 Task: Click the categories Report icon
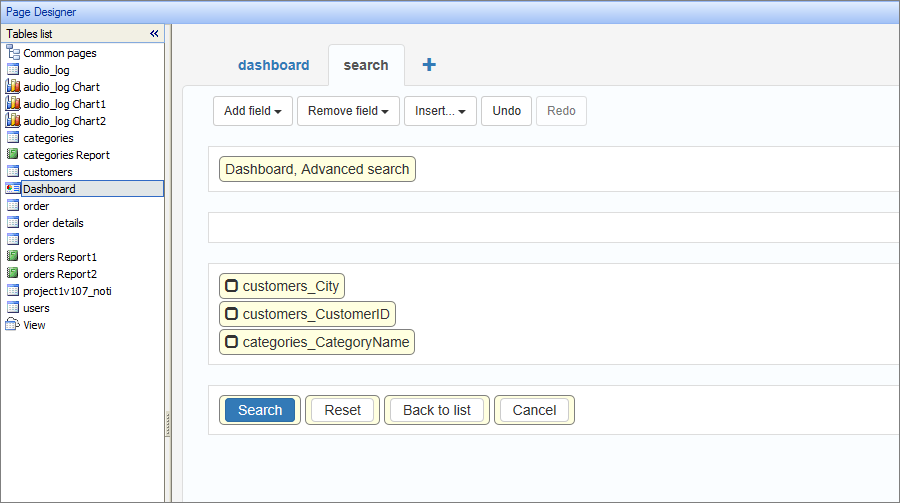click(13, 154)
